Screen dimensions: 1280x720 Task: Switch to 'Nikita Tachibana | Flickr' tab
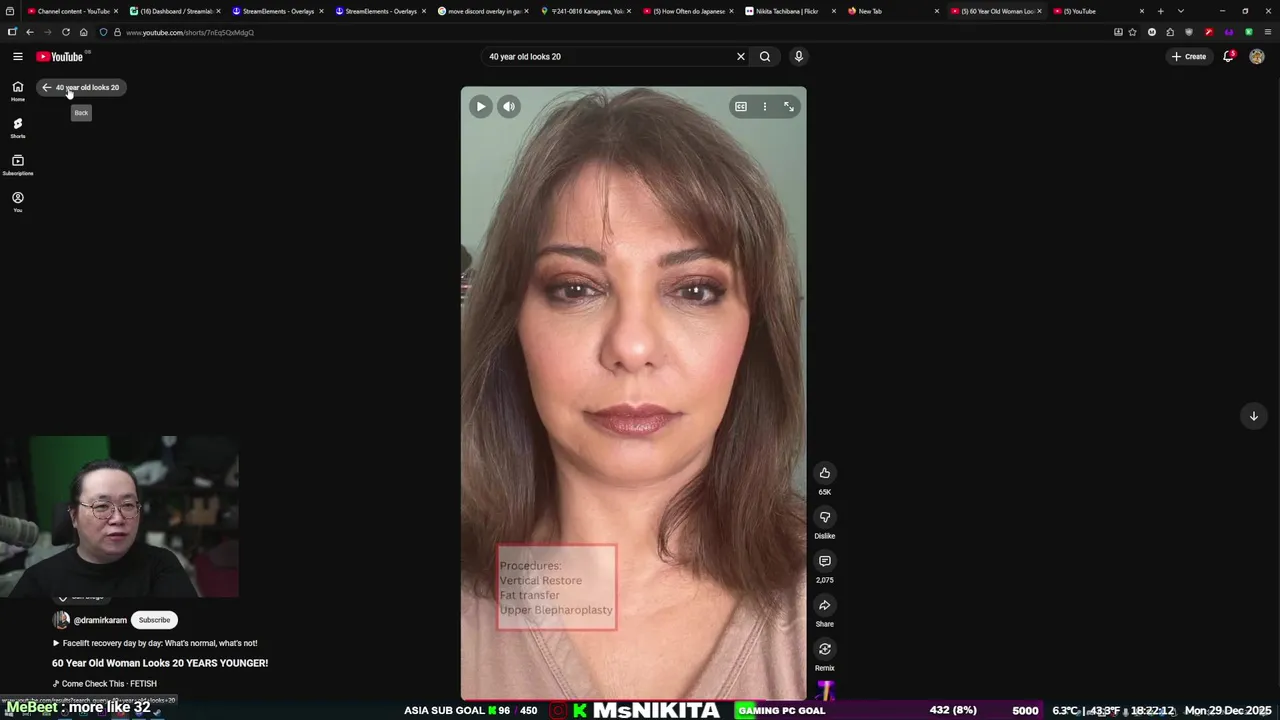pyautogui.click(x=791, y=11)
